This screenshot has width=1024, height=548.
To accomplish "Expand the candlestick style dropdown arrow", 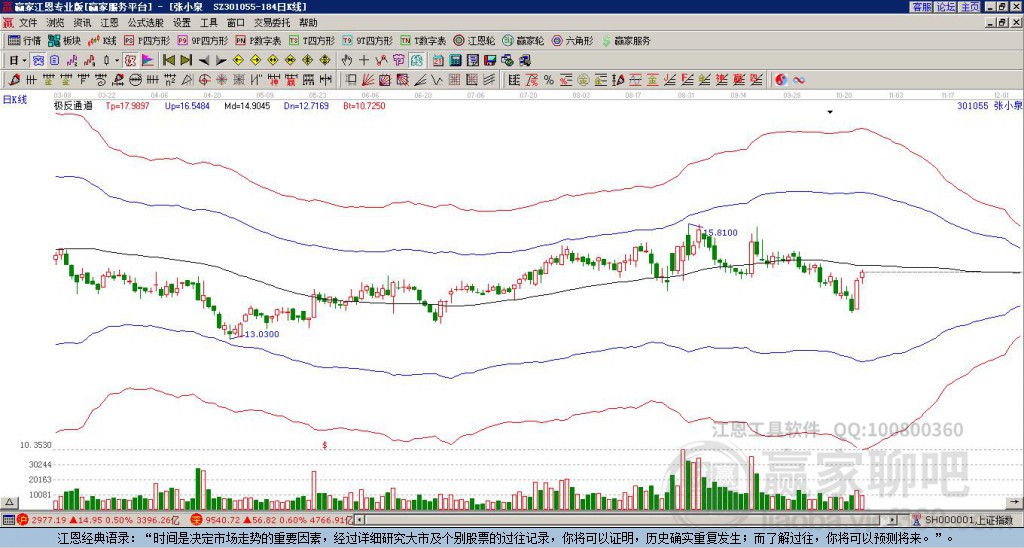I will [118, 61].
